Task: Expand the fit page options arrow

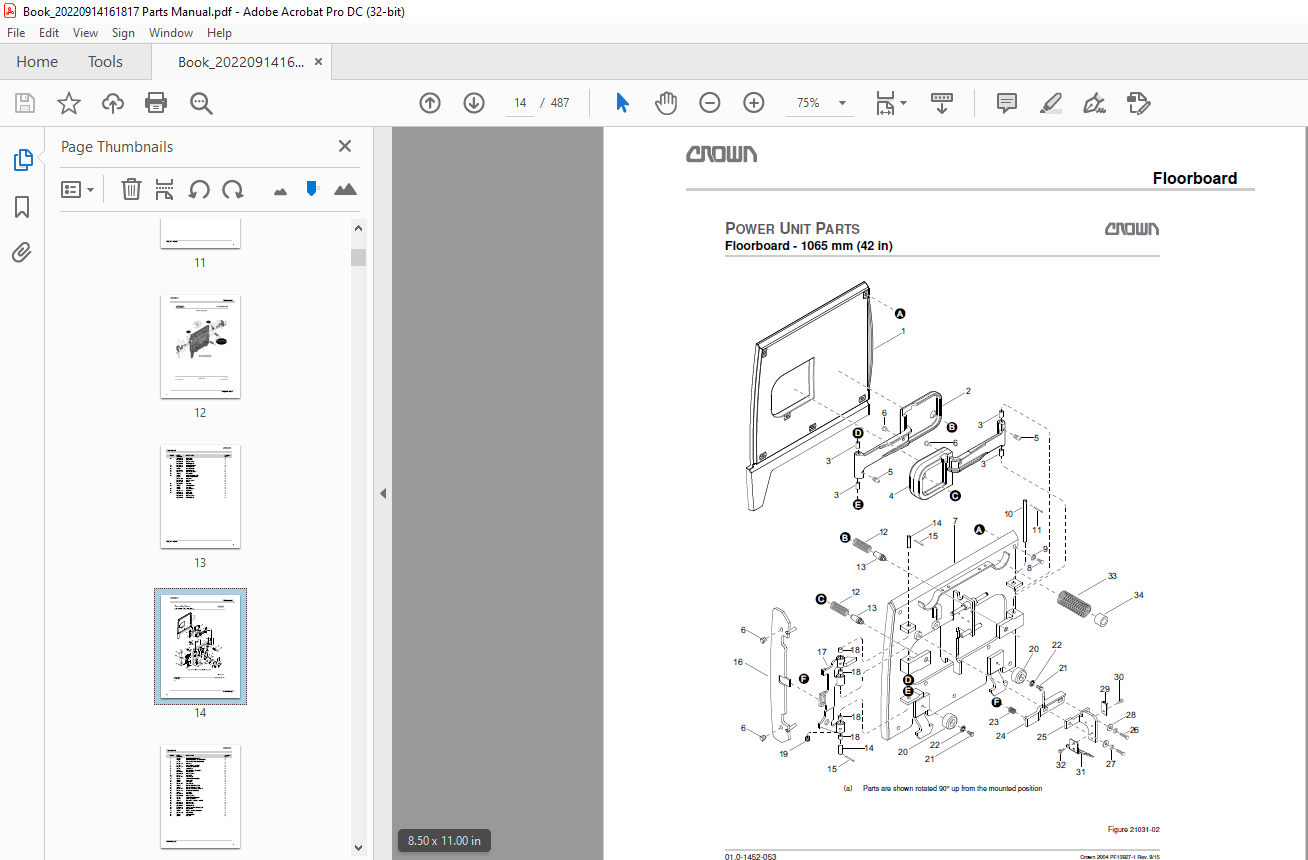Action: tap(904, 103)
